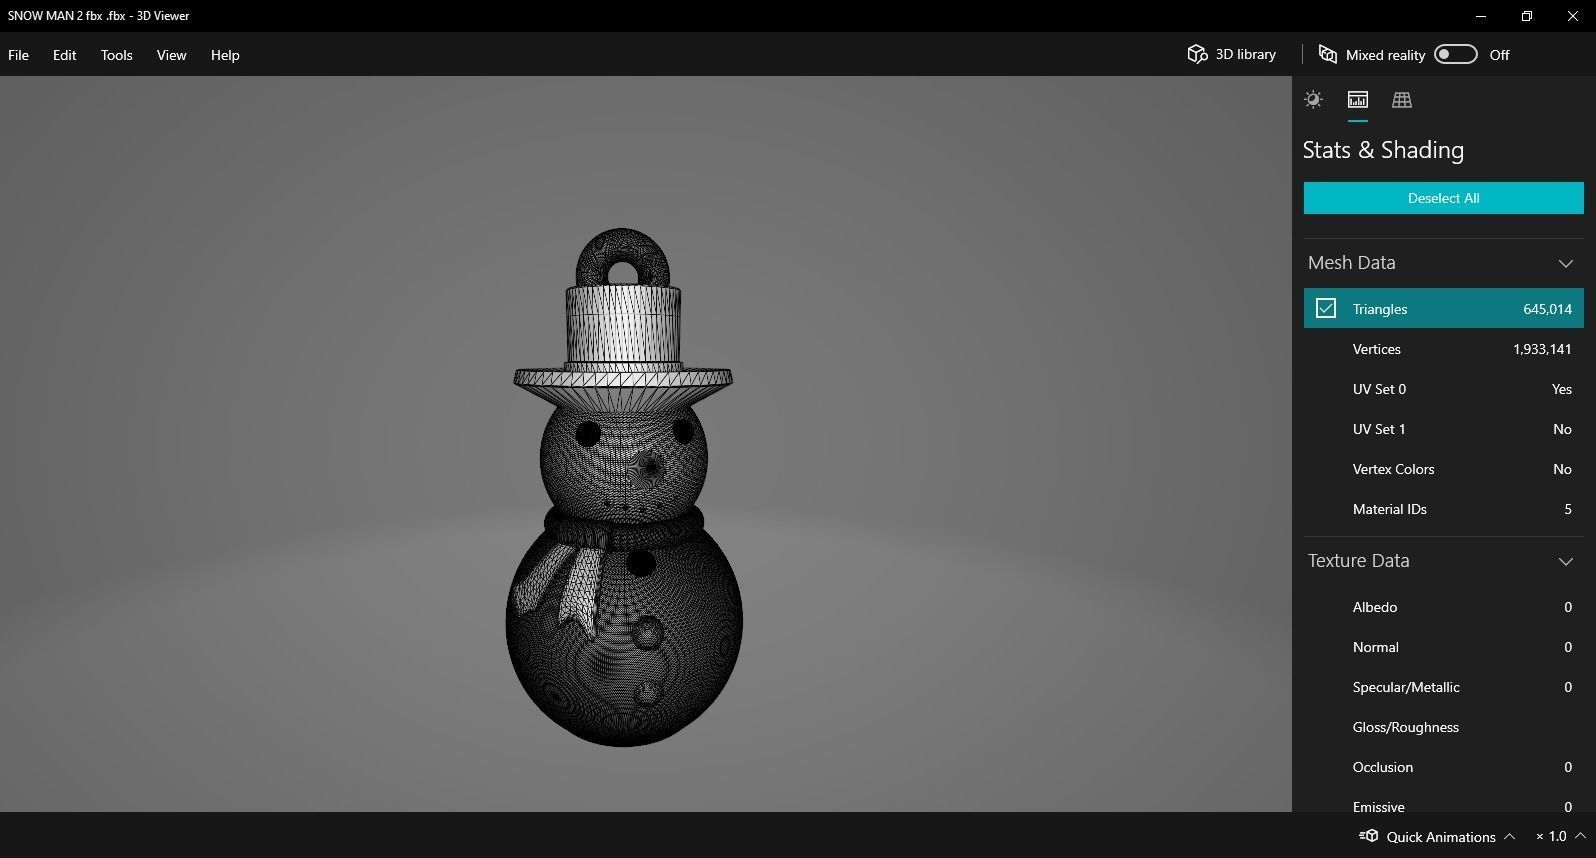Open the Edit menu

tap(64, 55)
